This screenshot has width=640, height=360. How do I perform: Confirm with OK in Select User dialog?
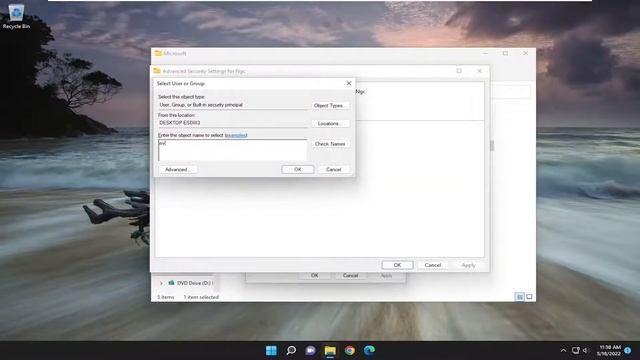[x=298, y=169]
